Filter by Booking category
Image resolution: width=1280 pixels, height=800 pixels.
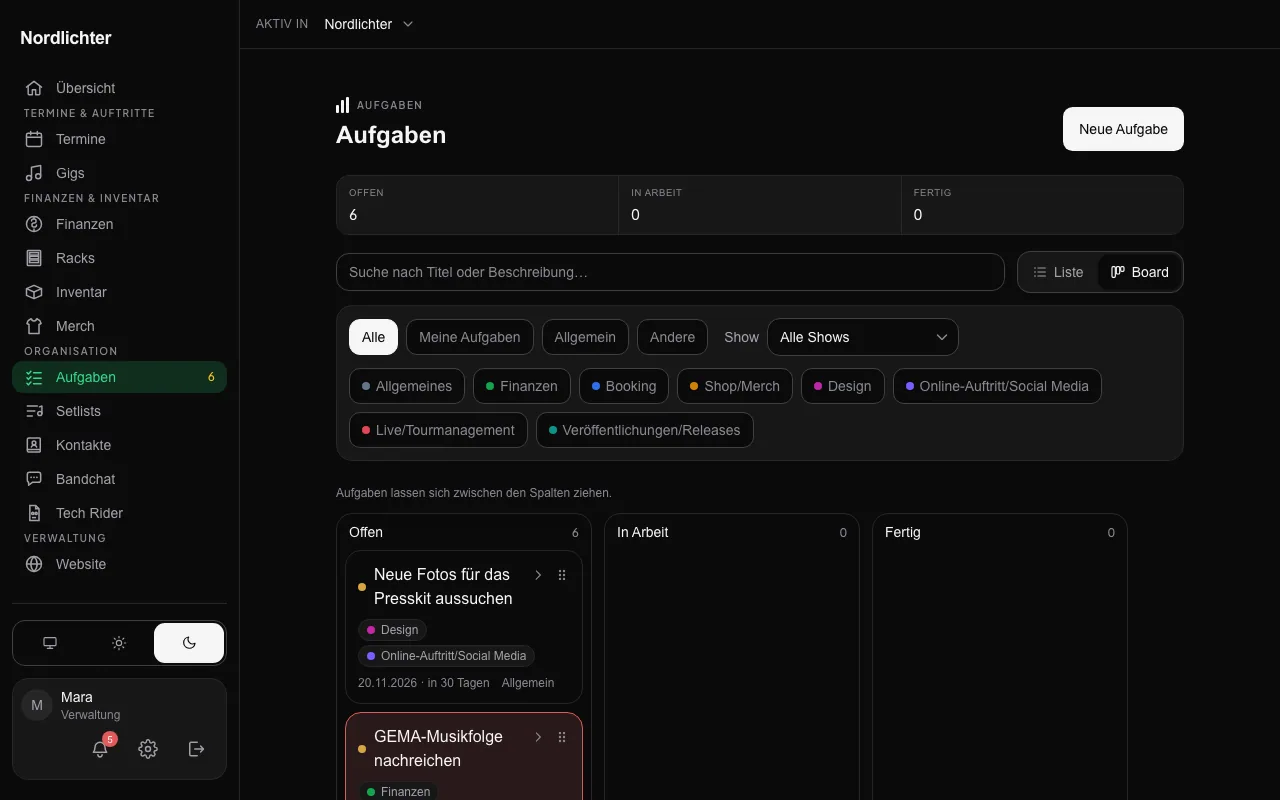click(623, 386)
